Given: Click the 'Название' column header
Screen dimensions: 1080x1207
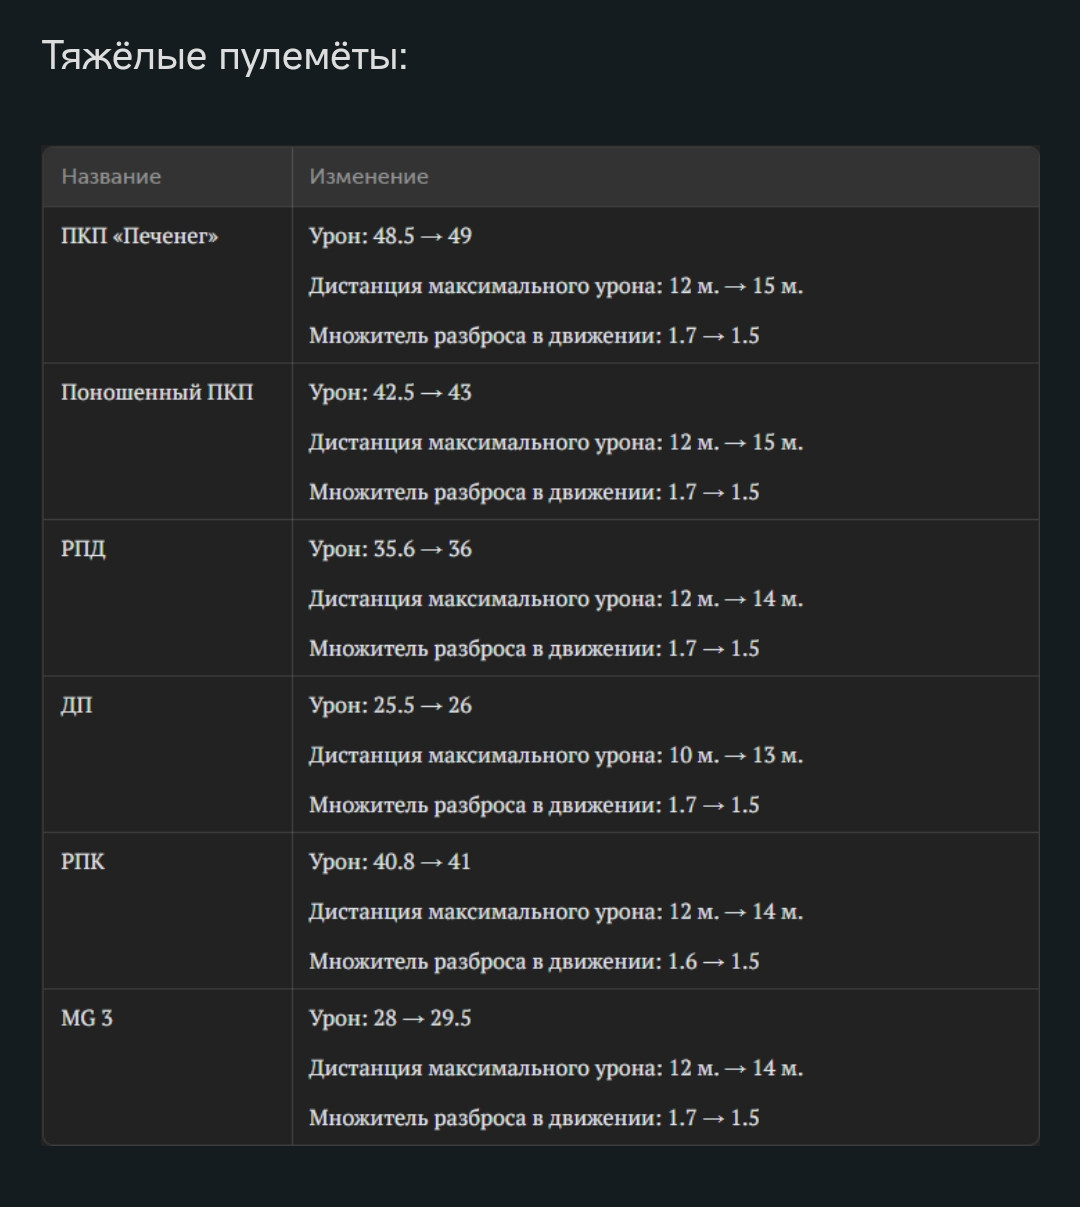Looking at the screenshot, I should (111, 177).
